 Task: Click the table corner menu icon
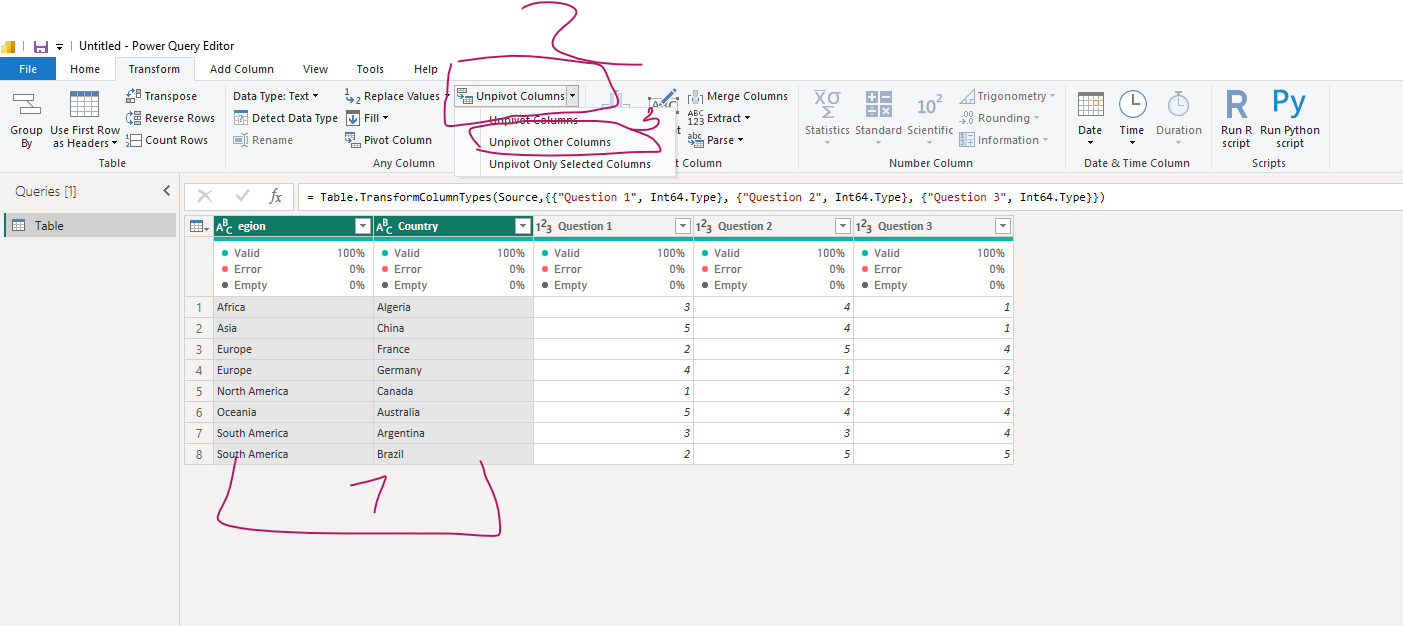coord(199,227)
